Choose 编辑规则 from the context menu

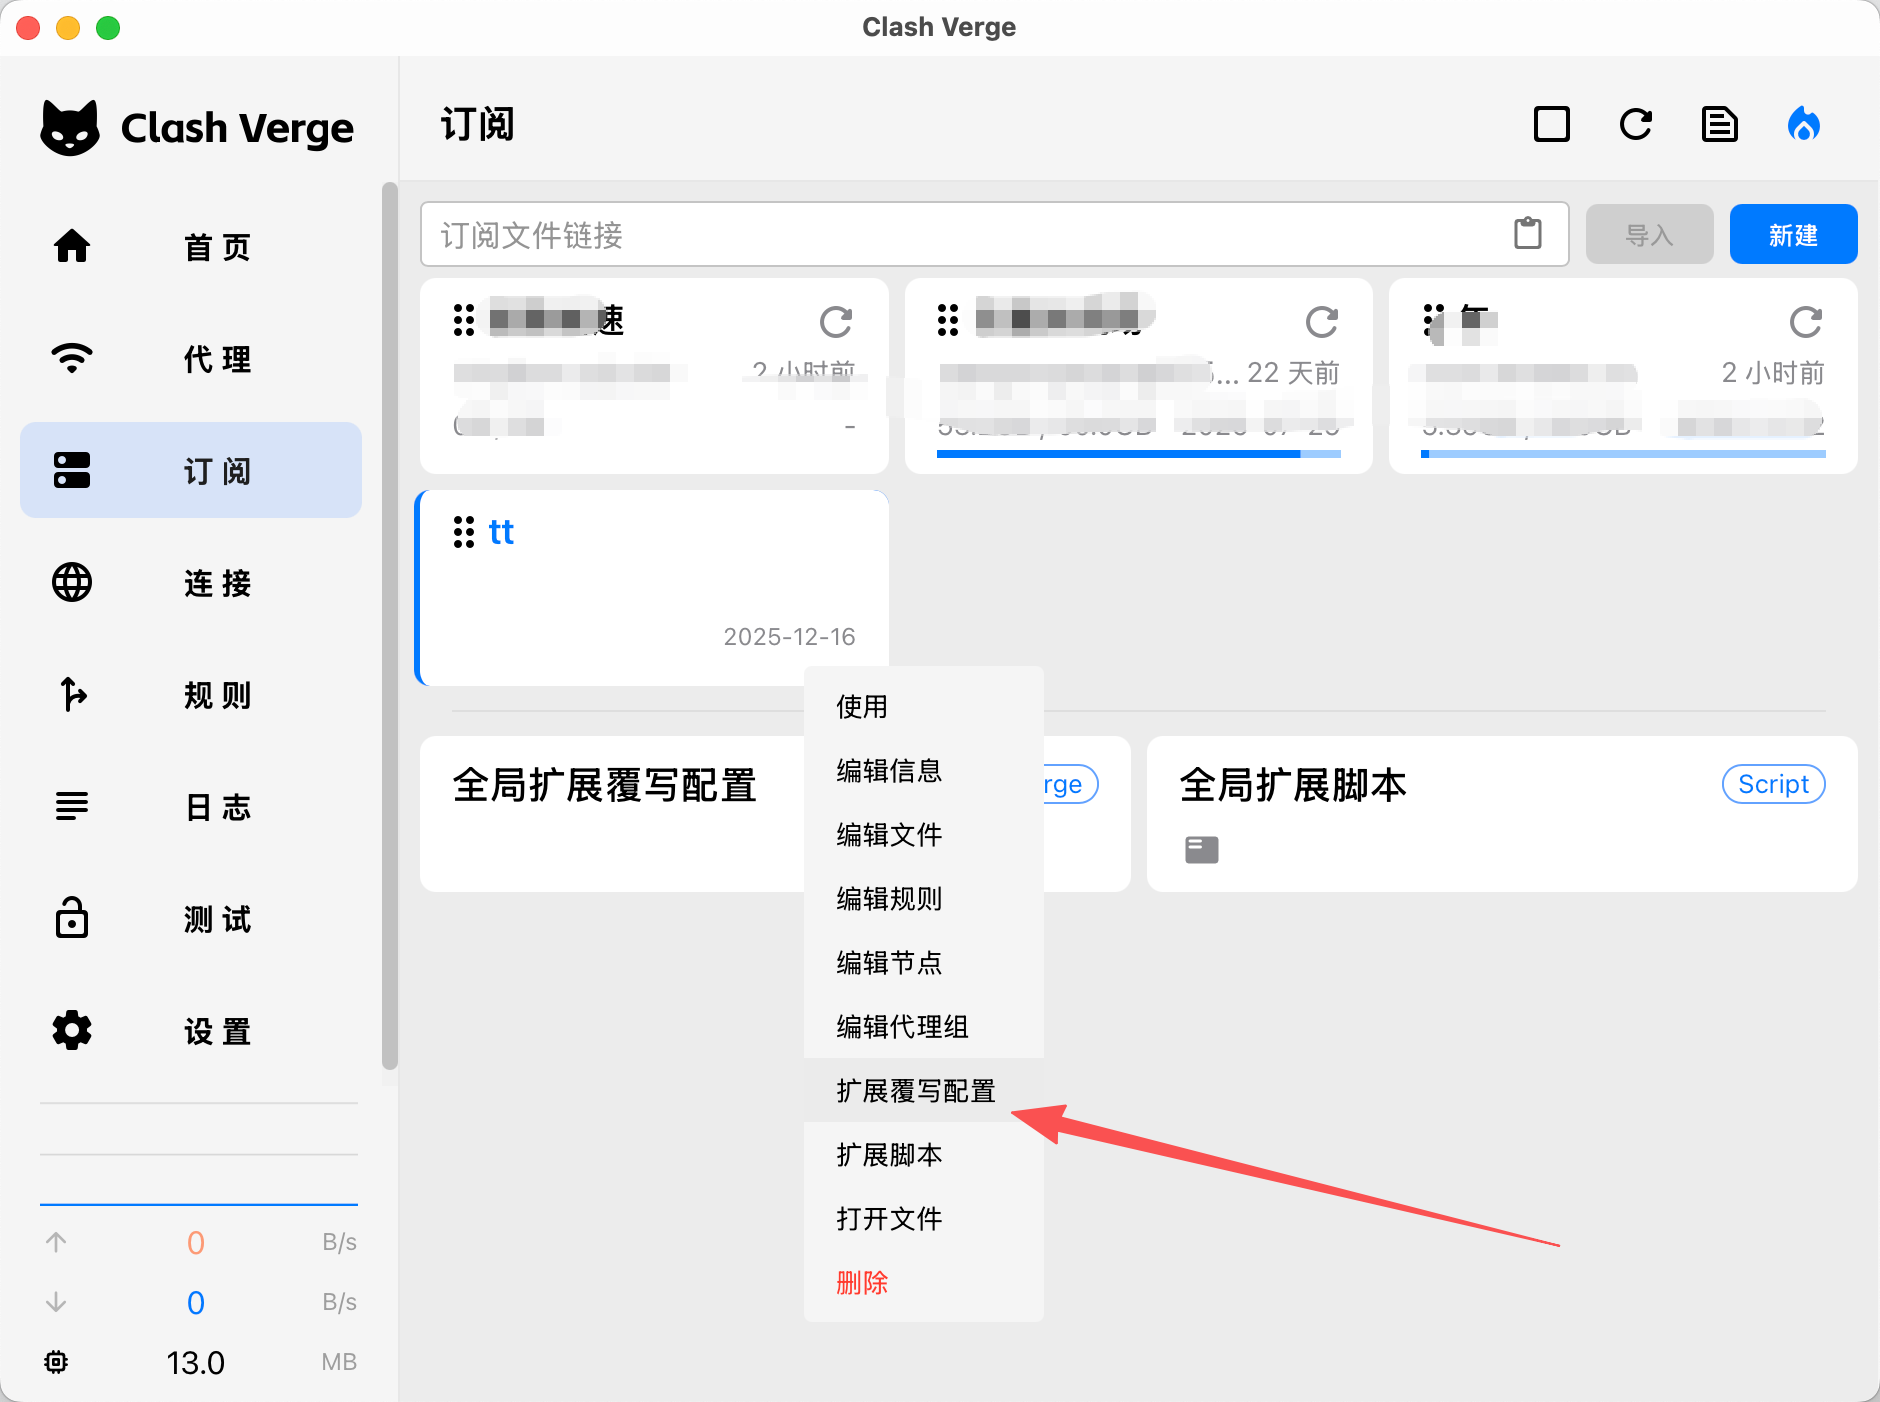tap(889, 898)
